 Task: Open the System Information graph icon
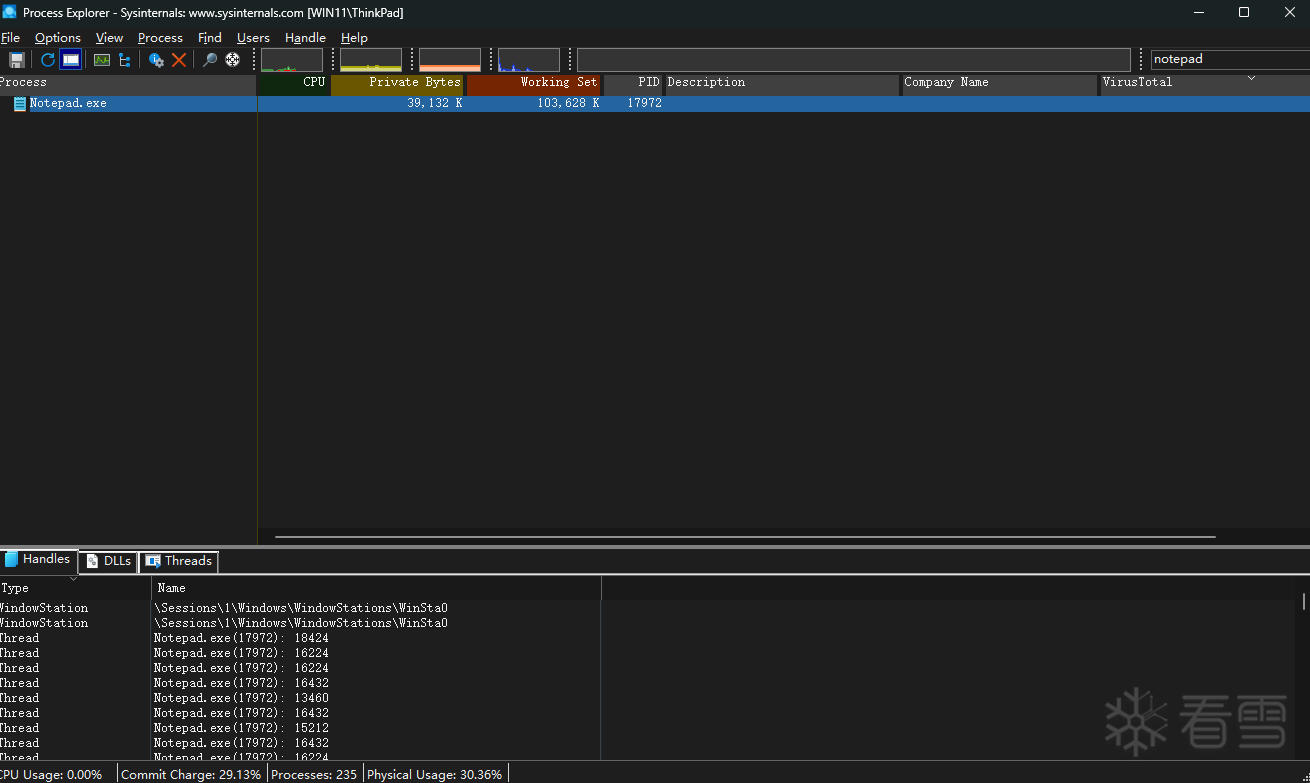pos(102,60)
